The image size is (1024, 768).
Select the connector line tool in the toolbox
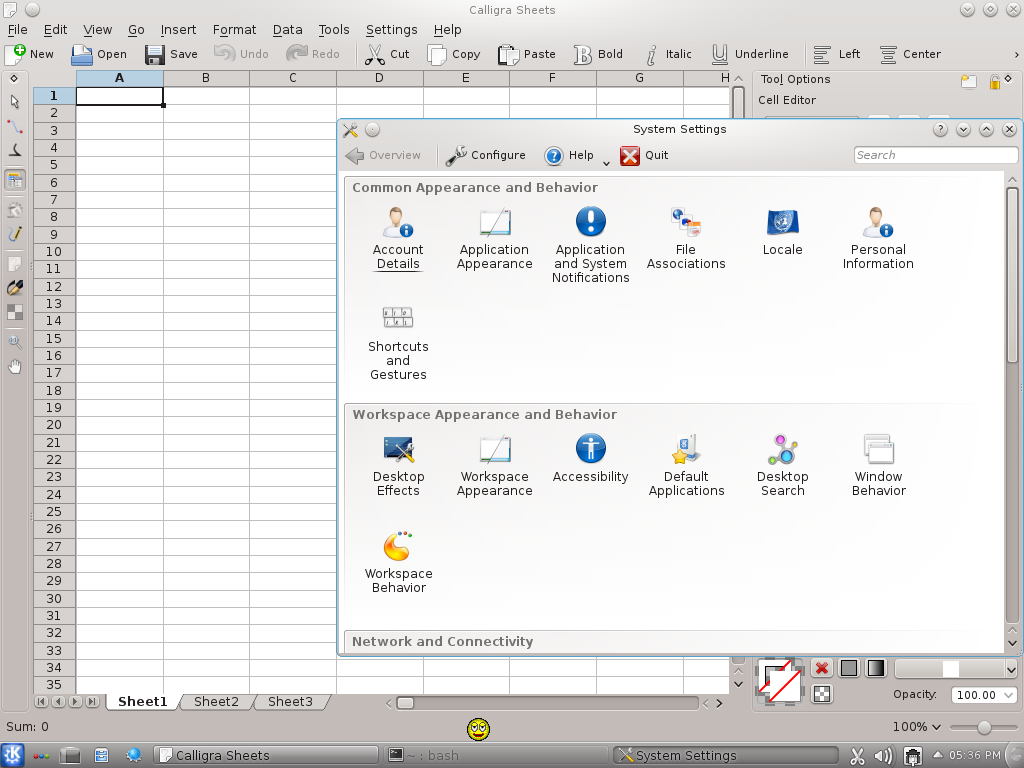point(14,125)
